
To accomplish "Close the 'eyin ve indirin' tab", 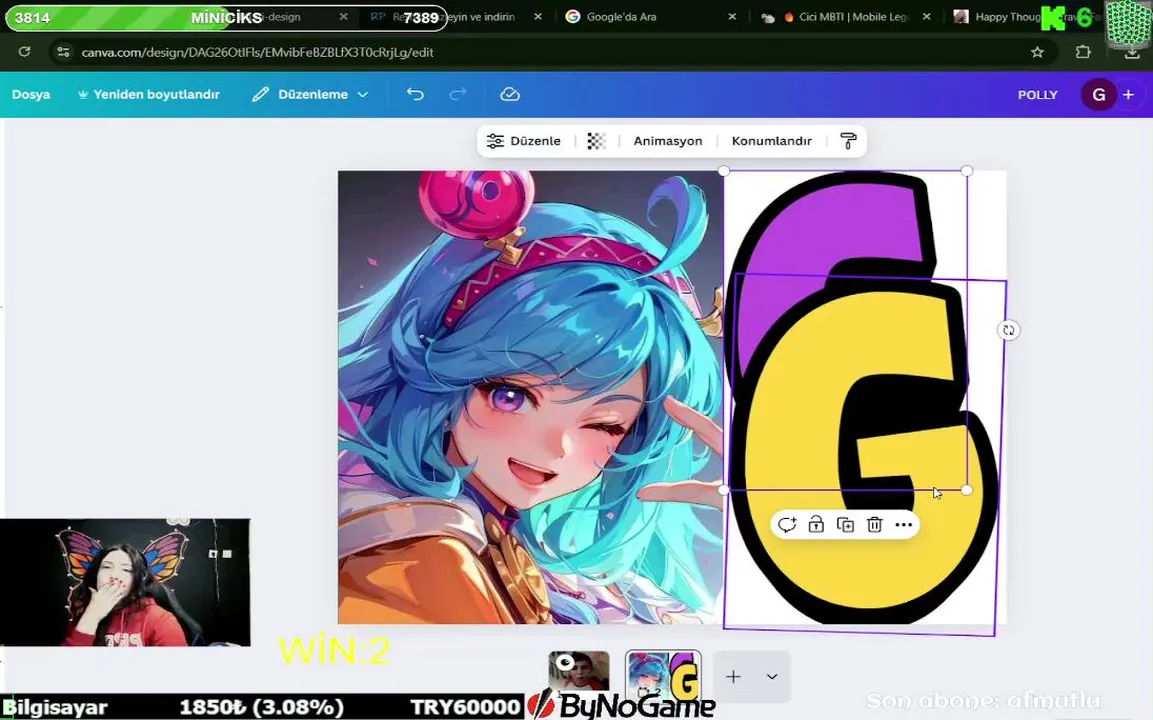I will click(538, 16).
